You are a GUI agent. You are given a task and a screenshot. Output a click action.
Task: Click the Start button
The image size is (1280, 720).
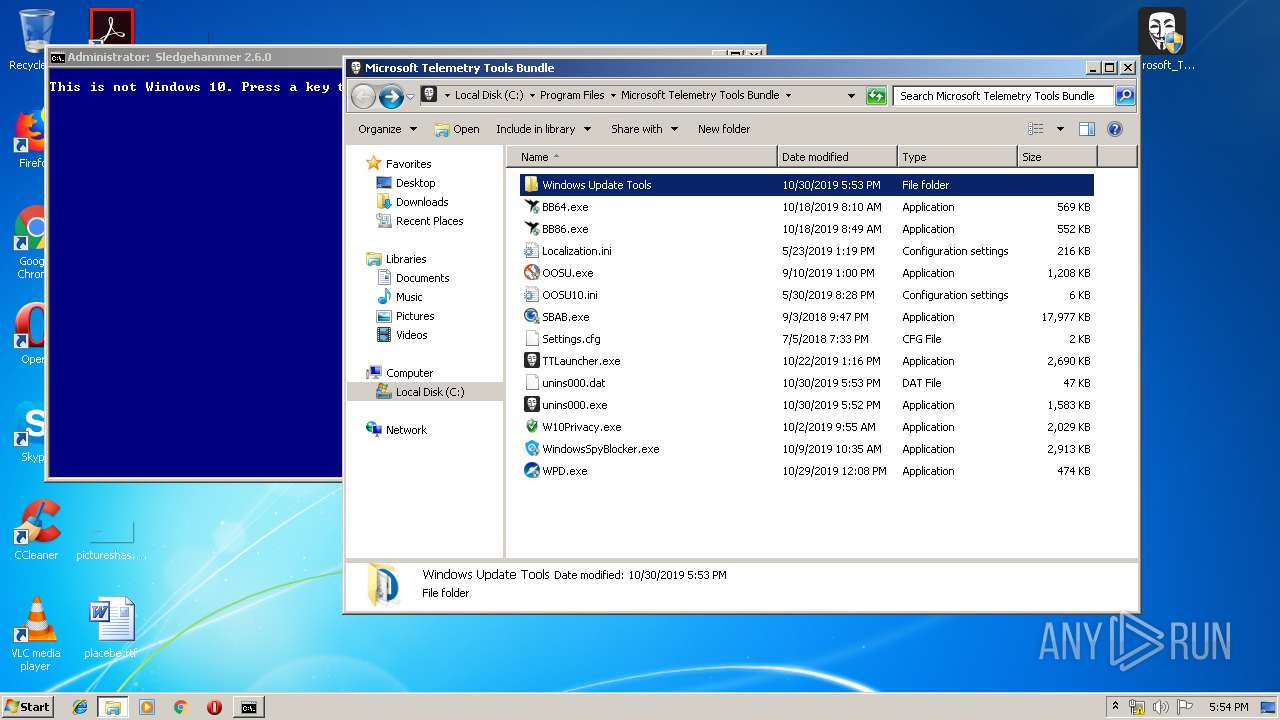[x=27, y=707]
